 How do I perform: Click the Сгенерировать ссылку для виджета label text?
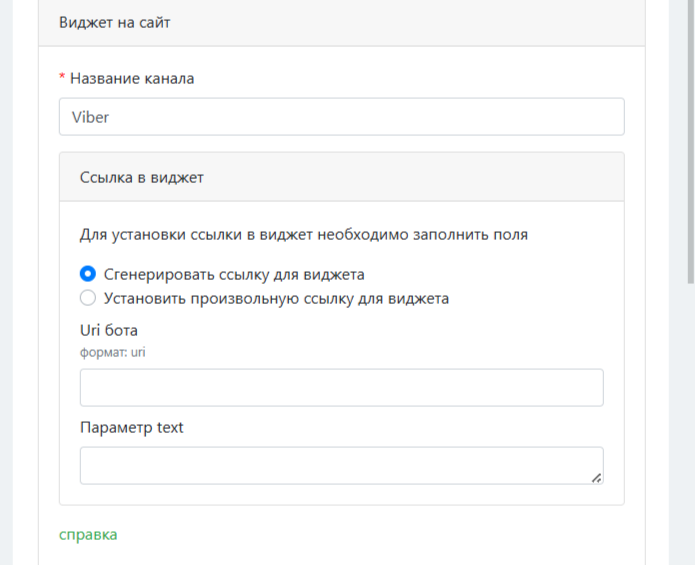pos(234,273)
